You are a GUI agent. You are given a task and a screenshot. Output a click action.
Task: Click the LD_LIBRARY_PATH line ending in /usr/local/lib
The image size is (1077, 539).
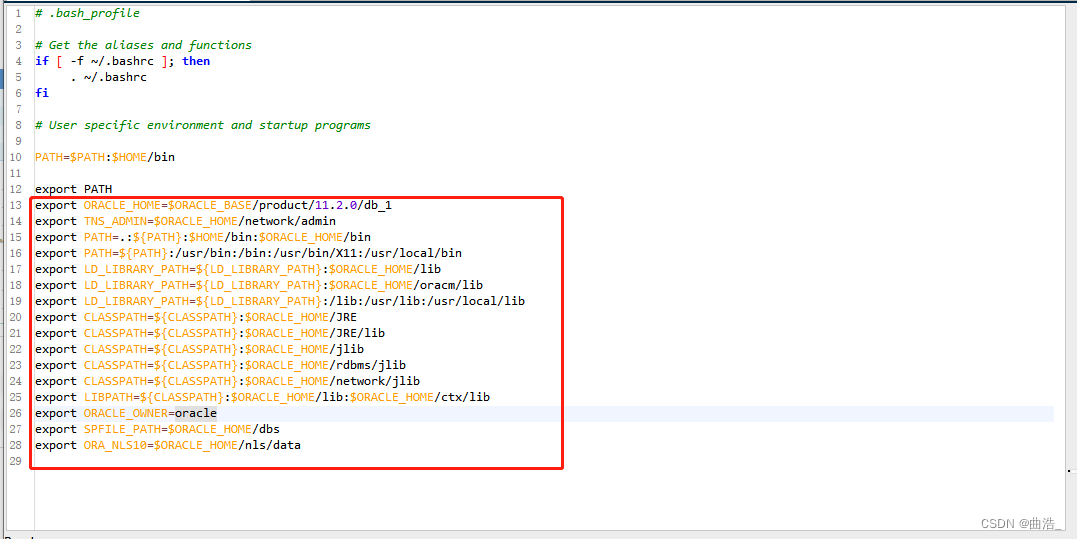tap(280, 301)
